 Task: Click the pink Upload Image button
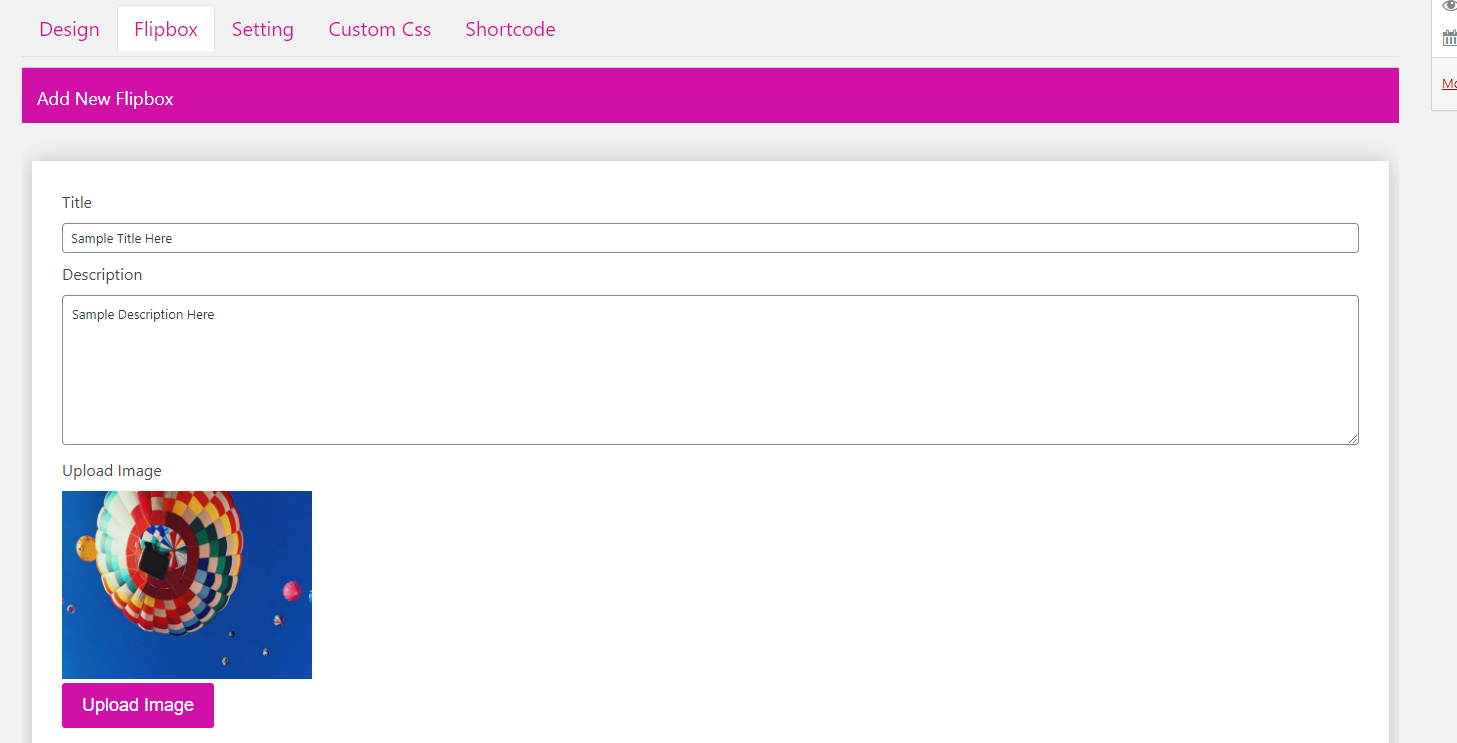click(138, 705)
